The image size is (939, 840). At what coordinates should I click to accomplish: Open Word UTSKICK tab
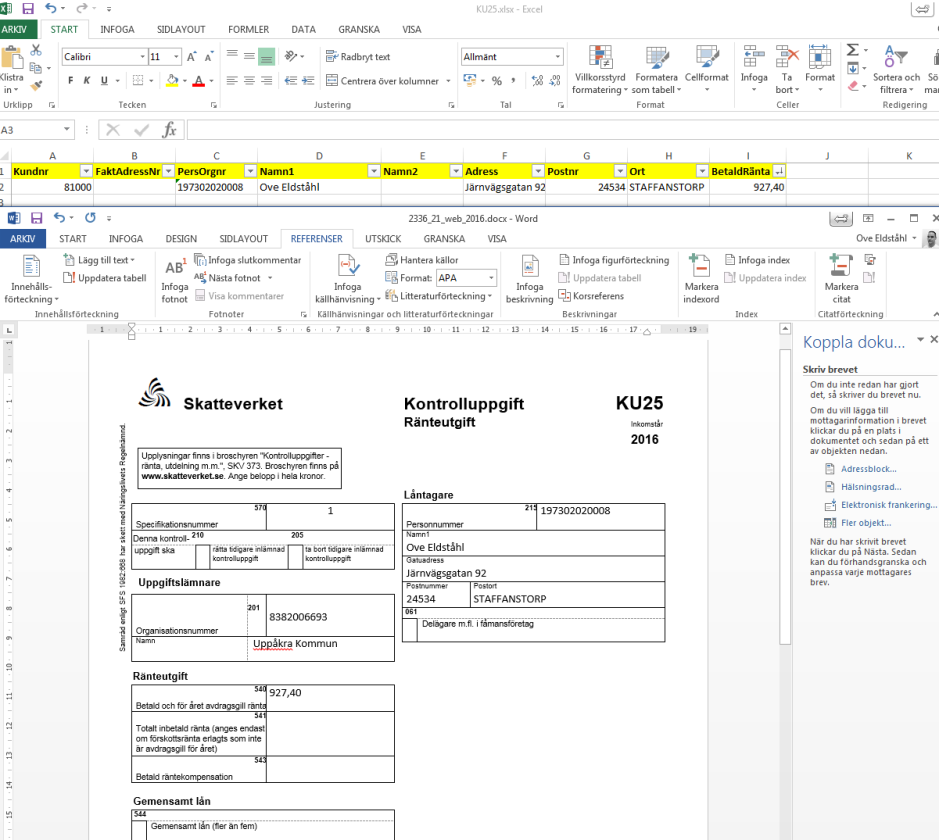(383, 239)
